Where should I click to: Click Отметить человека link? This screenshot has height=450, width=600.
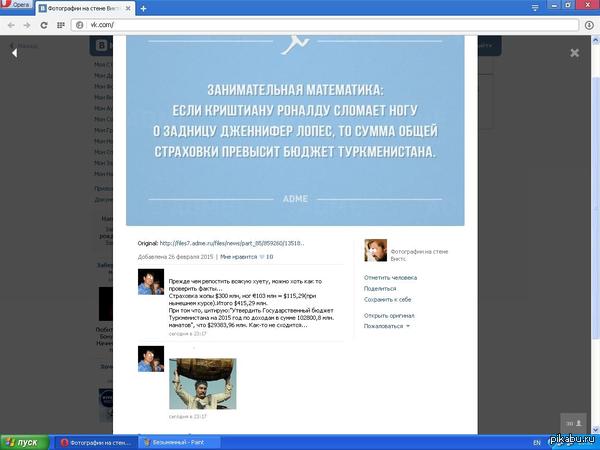[390, 277]
